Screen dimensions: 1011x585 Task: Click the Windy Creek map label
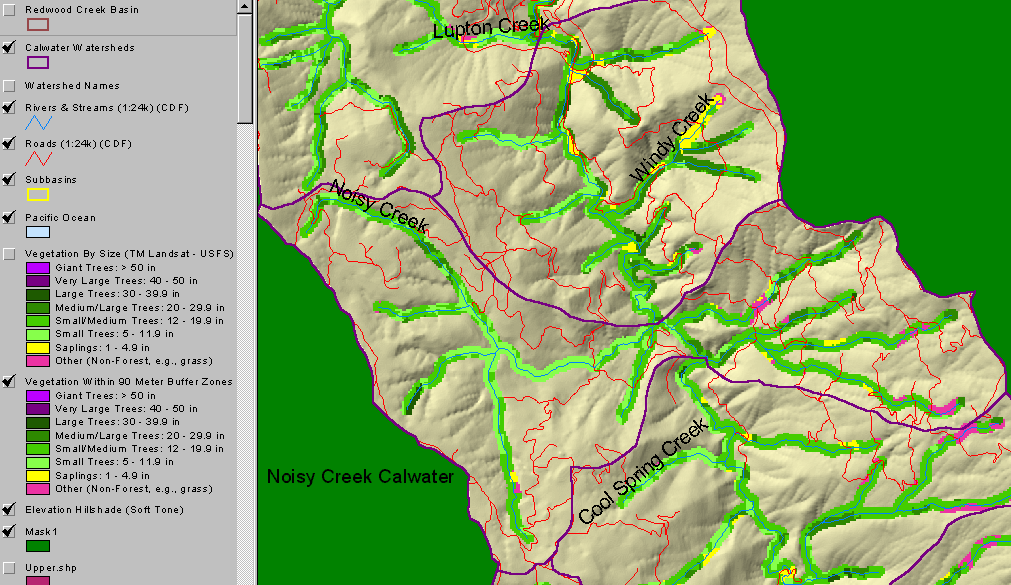click(x=671, y=137)
